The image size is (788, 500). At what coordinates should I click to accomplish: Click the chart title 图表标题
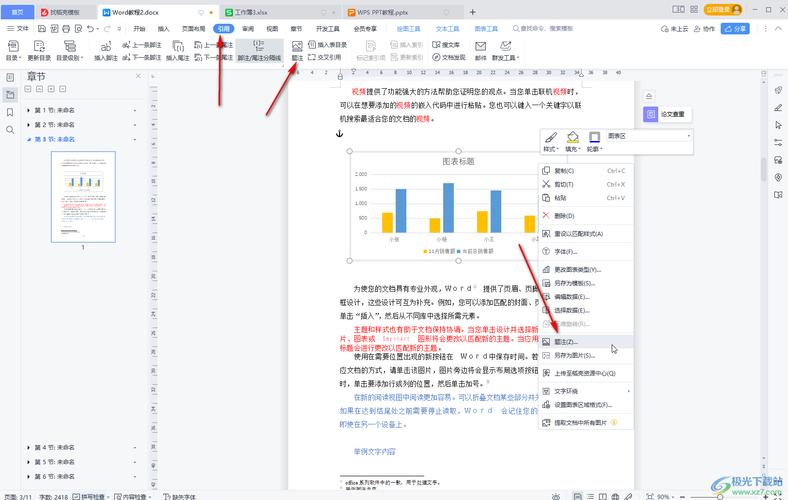click(458, 161)
